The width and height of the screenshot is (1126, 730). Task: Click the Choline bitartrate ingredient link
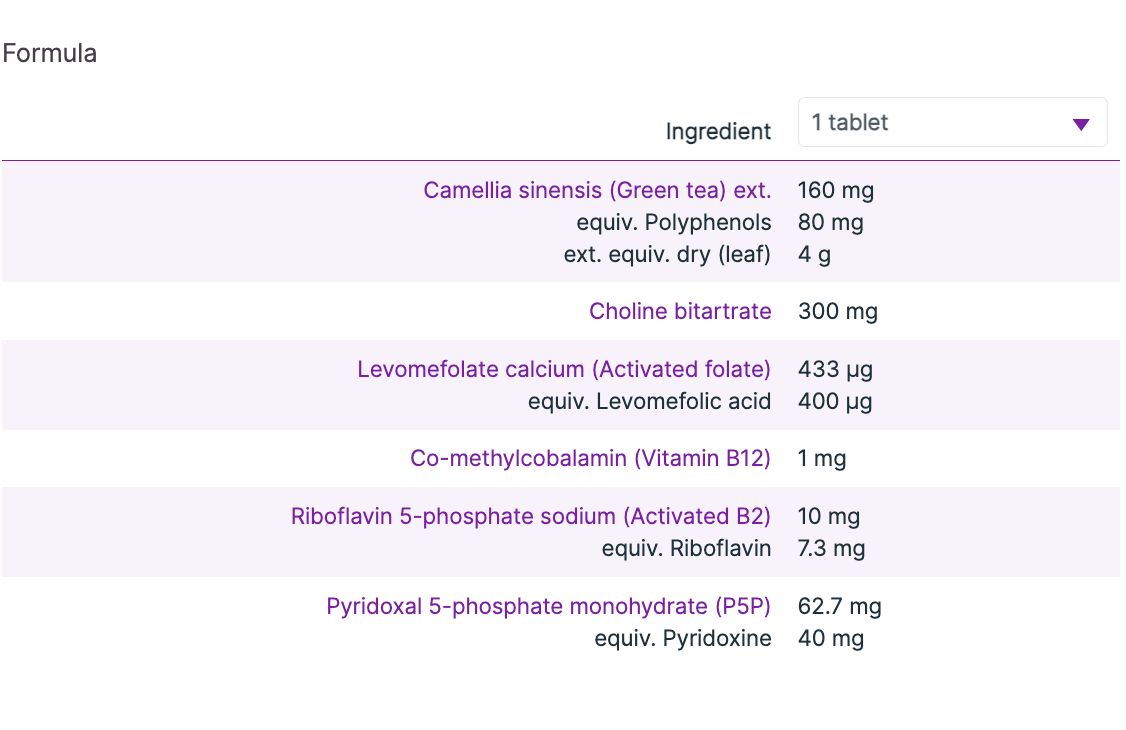pyautogui.click(x=680, y=311)
